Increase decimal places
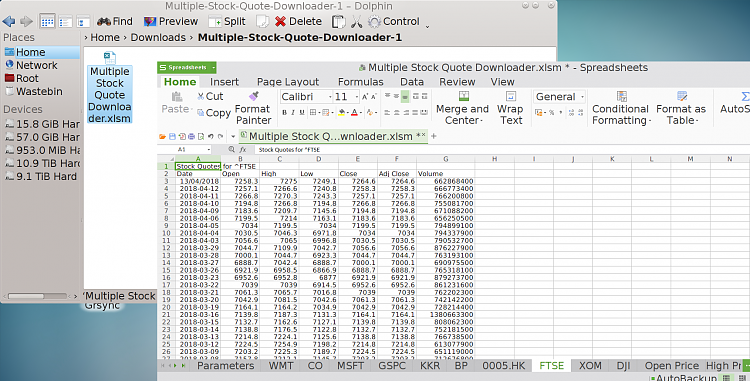The height and width of the screenshot is (381, 750). coord(571,113)
